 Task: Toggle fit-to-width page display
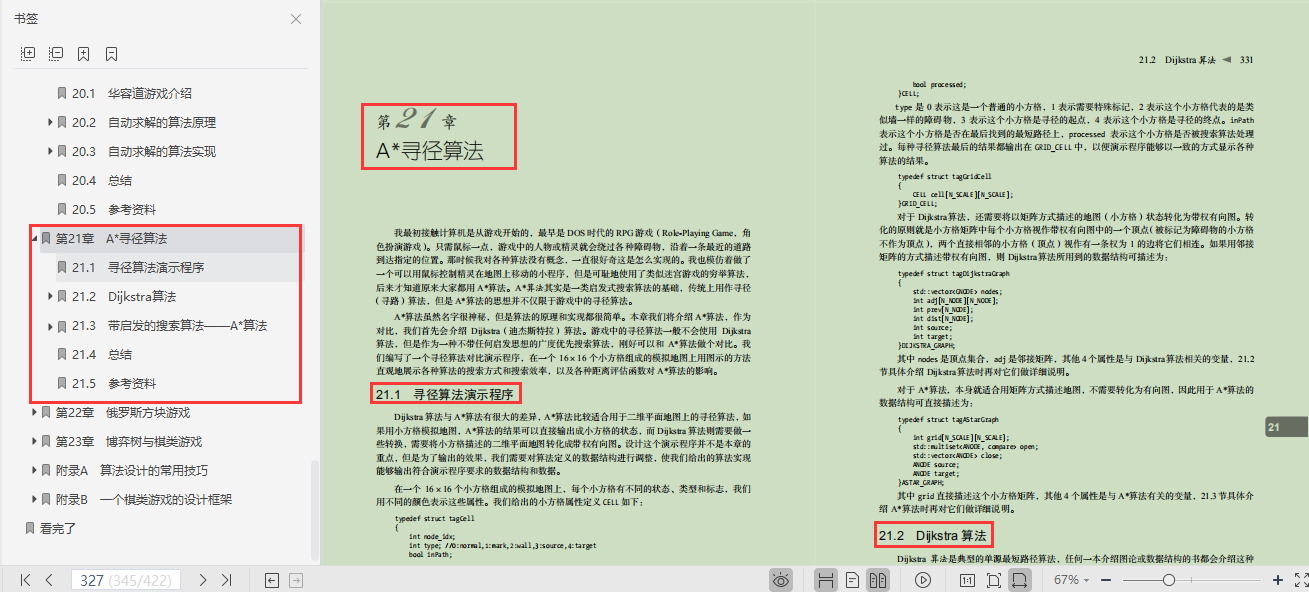[1021, 578]
